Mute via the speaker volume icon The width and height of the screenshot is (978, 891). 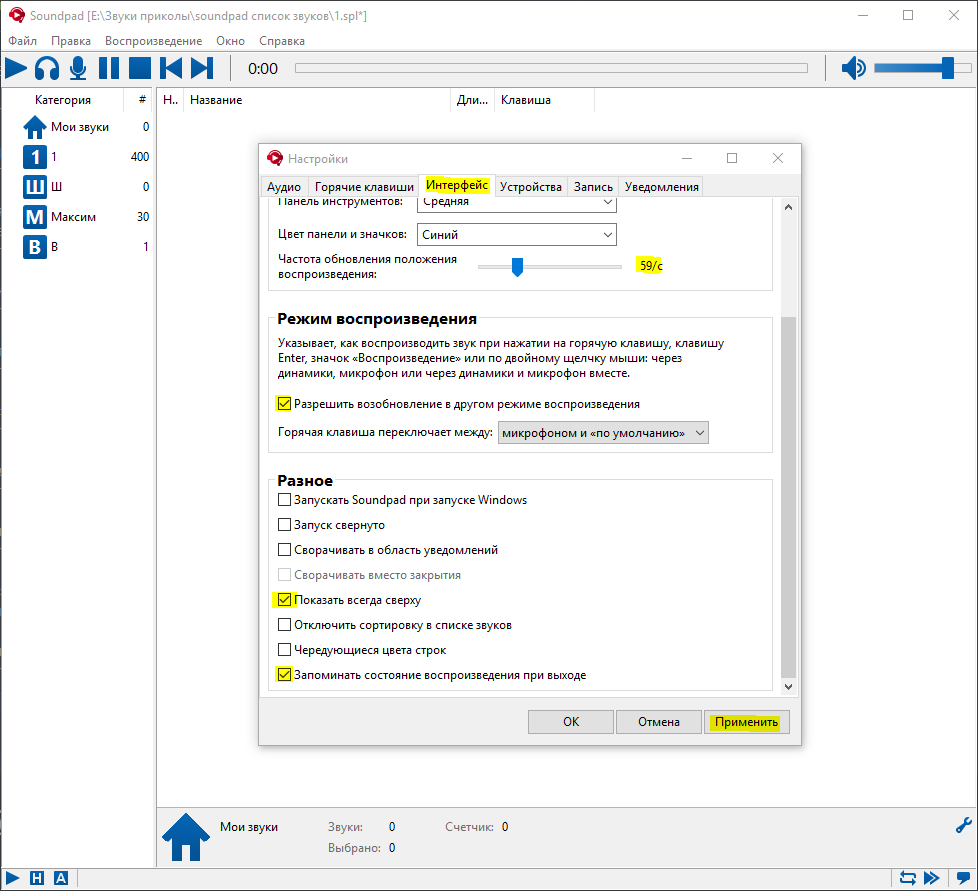[x=853, y=68]
